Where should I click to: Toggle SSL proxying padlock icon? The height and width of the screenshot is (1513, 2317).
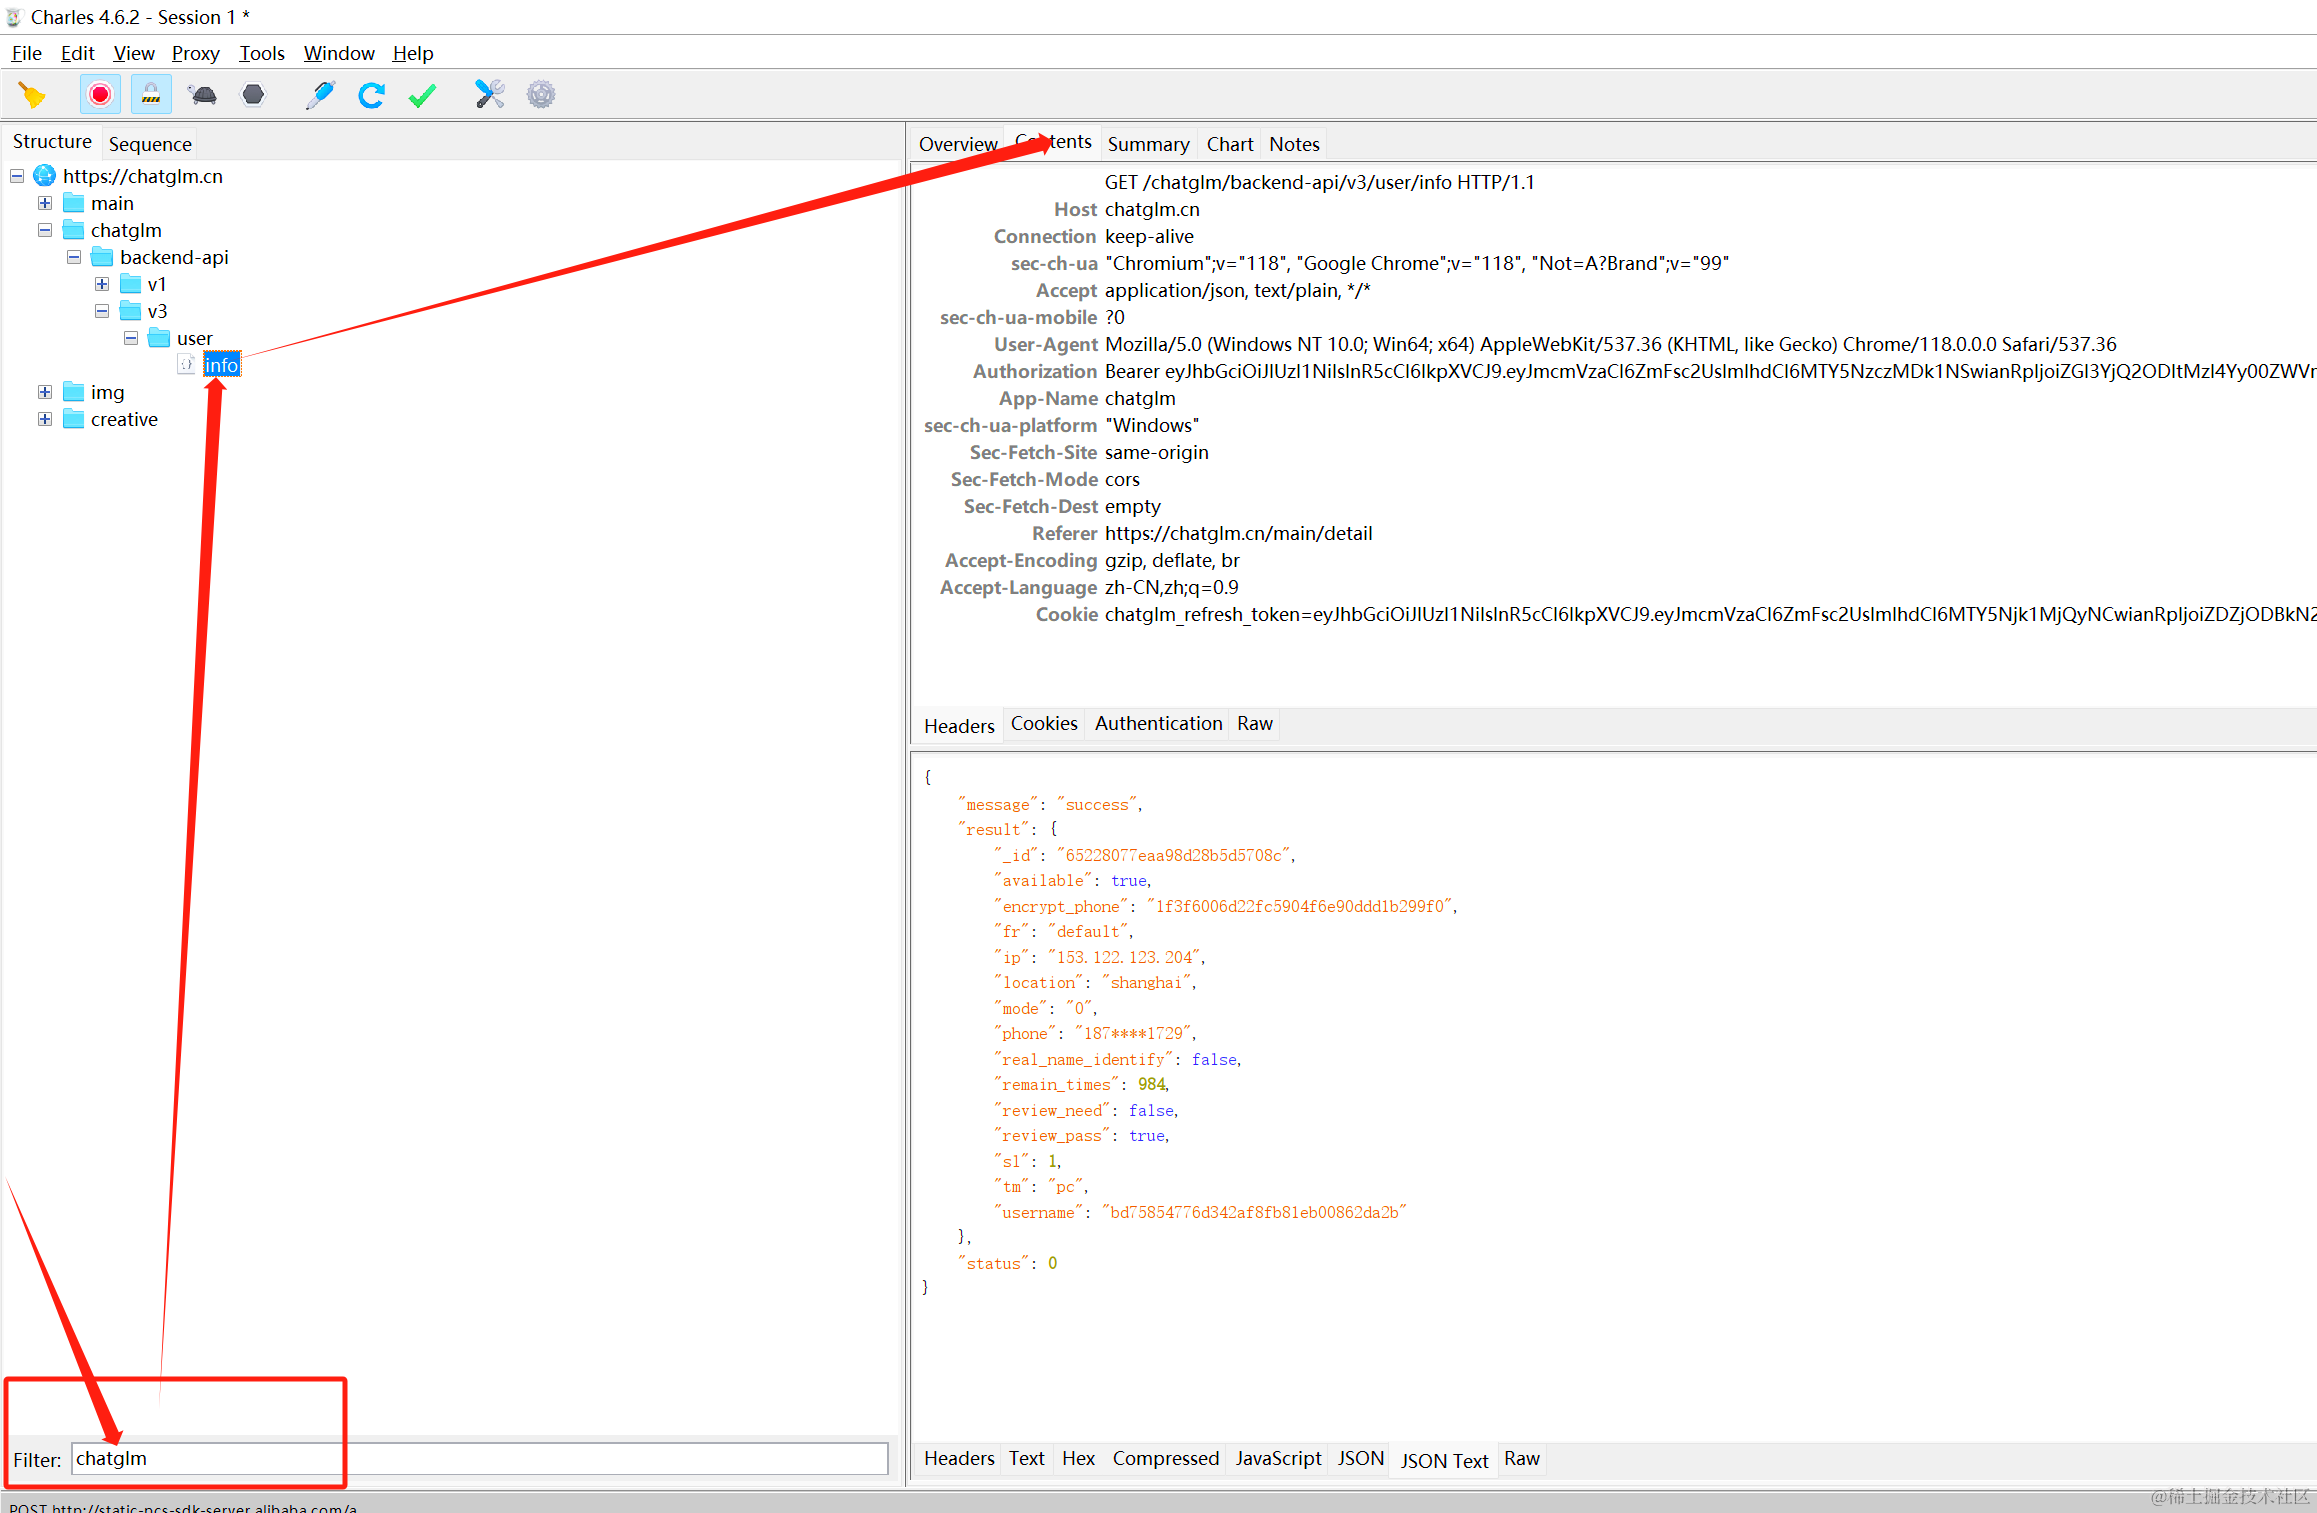coord(151,95)
